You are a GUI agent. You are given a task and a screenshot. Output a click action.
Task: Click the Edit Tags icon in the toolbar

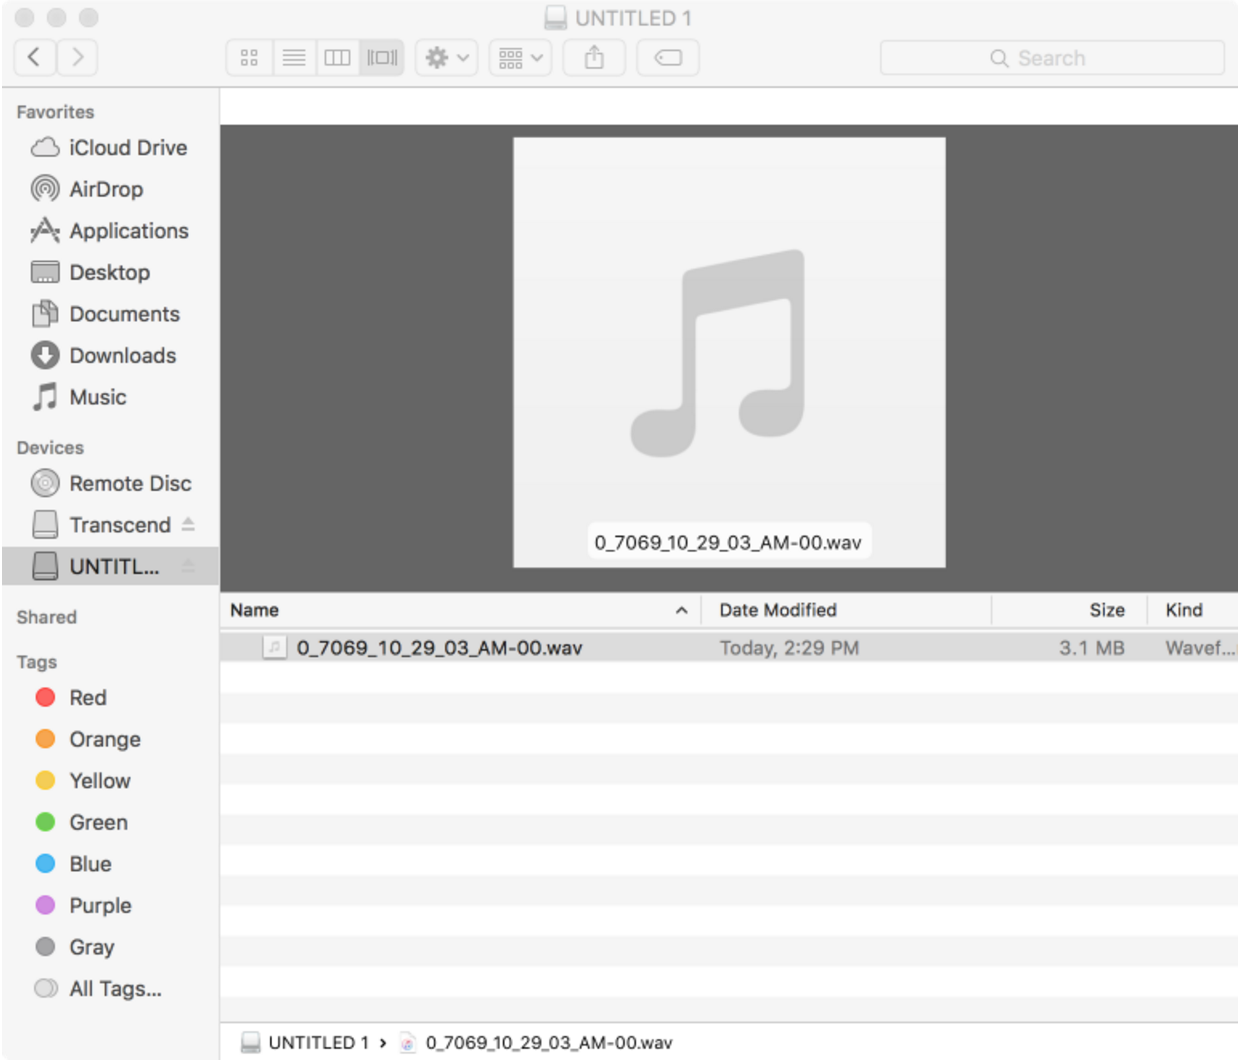[x=667, y=57]
